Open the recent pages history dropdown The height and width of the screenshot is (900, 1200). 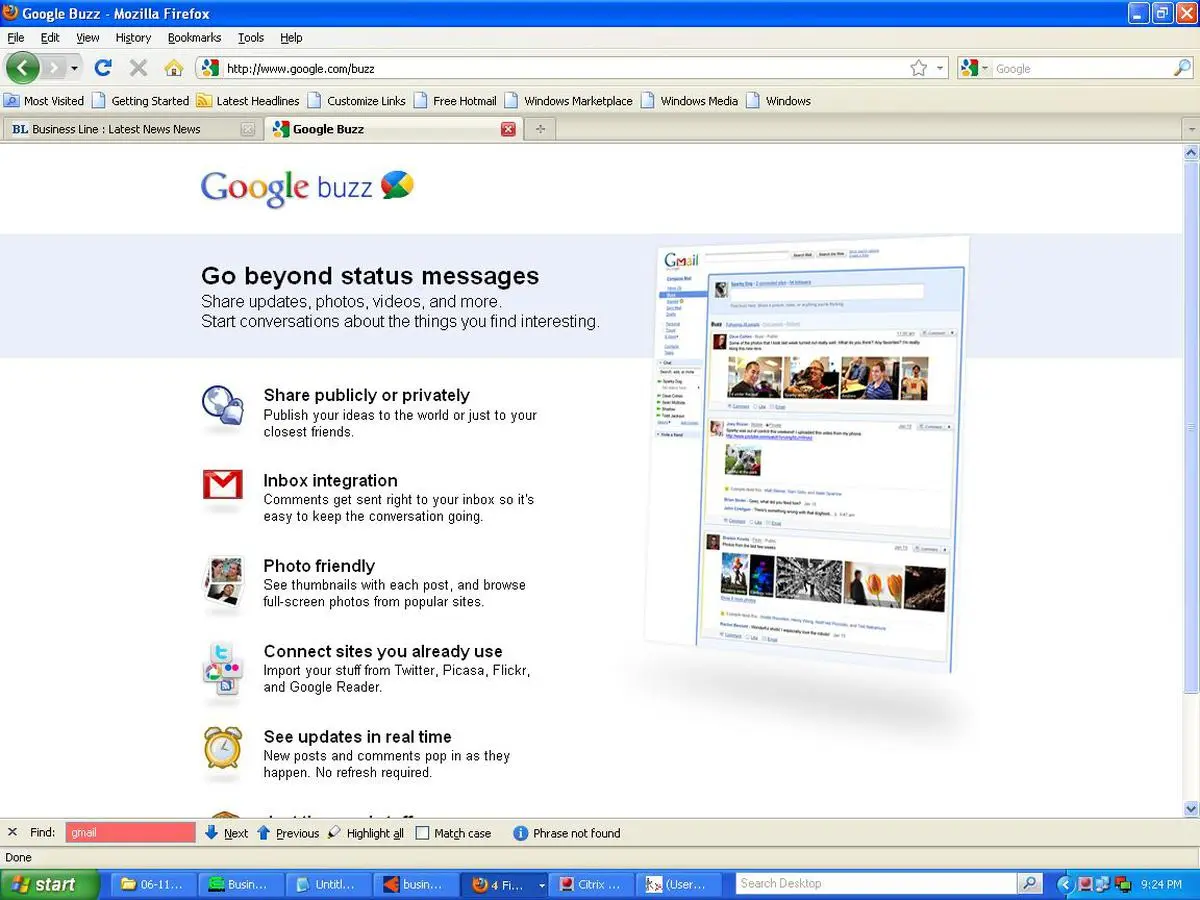[74, 68]
